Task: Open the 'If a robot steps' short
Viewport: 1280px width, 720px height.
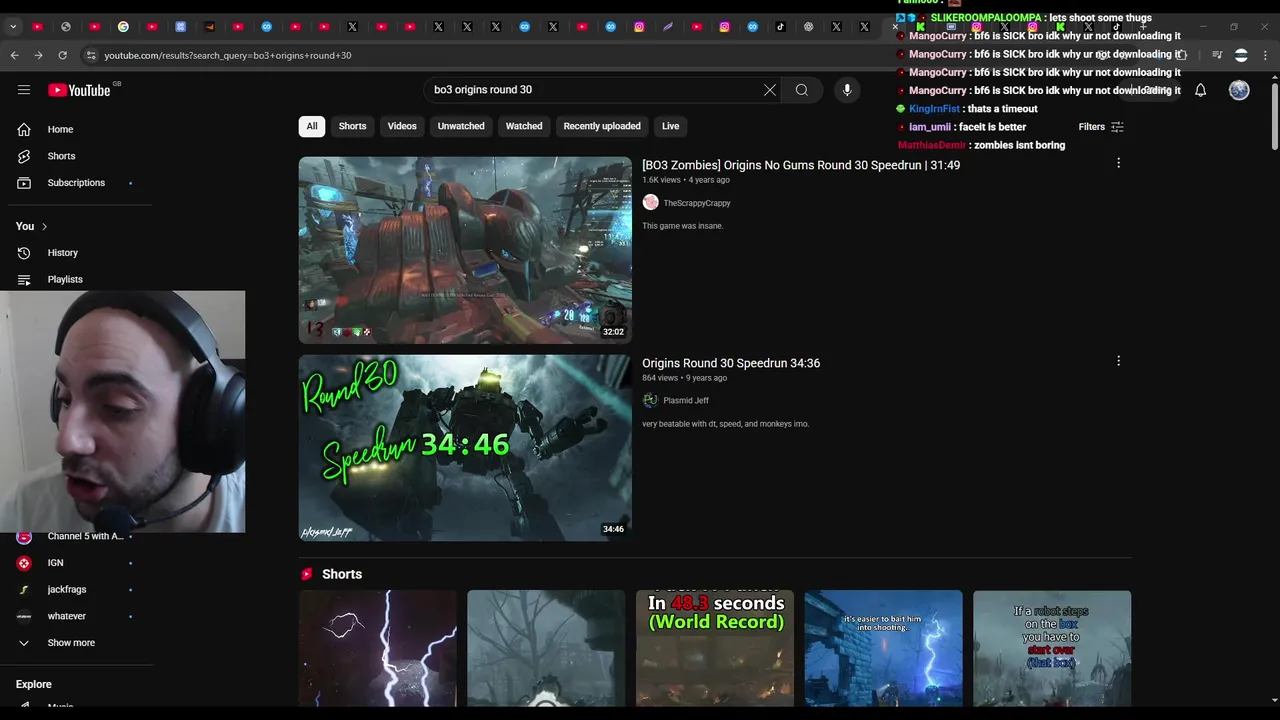Action: (x=1052, y=649)
